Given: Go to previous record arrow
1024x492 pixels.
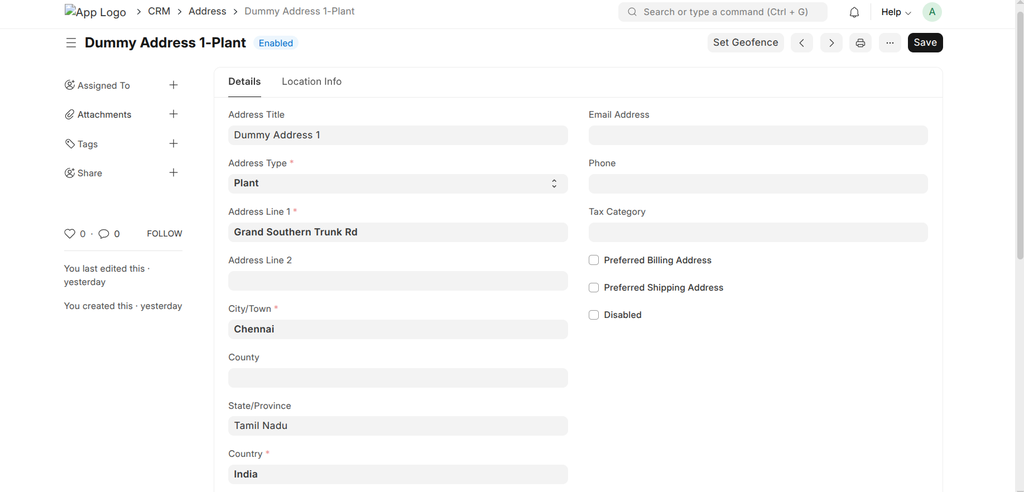Looking at the screenshot, I should coord(802,43).
